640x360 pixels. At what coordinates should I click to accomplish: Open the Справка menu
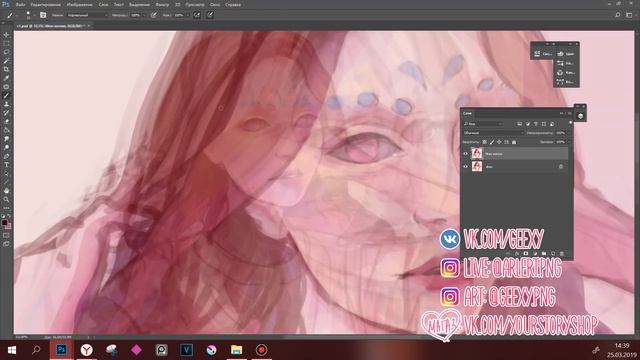233,4
